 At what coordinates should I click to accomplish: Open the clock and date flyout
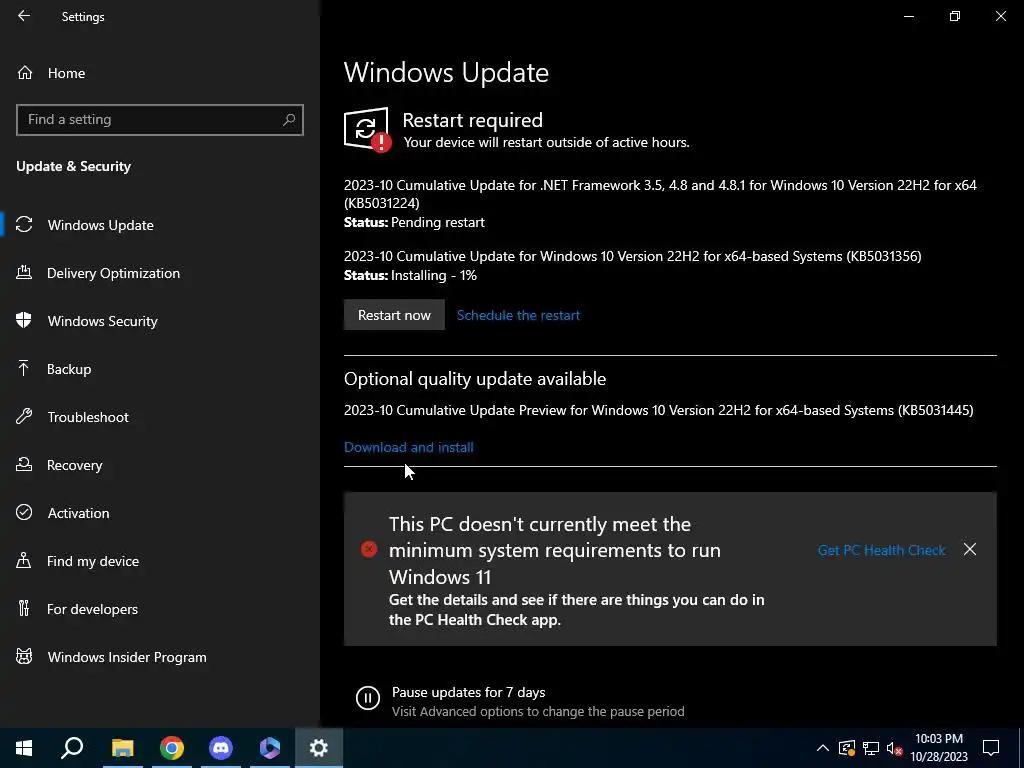coord(939,748)
